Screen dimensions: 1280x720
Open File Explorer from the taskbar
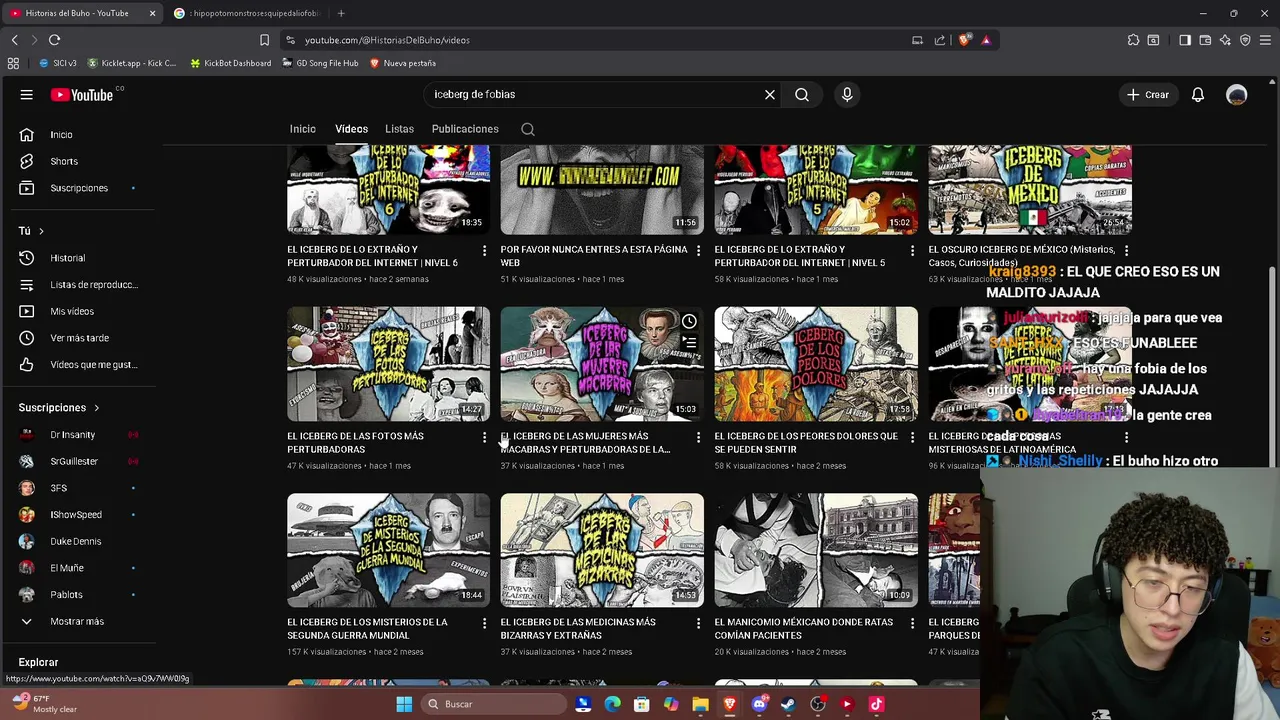click(700, 704)
